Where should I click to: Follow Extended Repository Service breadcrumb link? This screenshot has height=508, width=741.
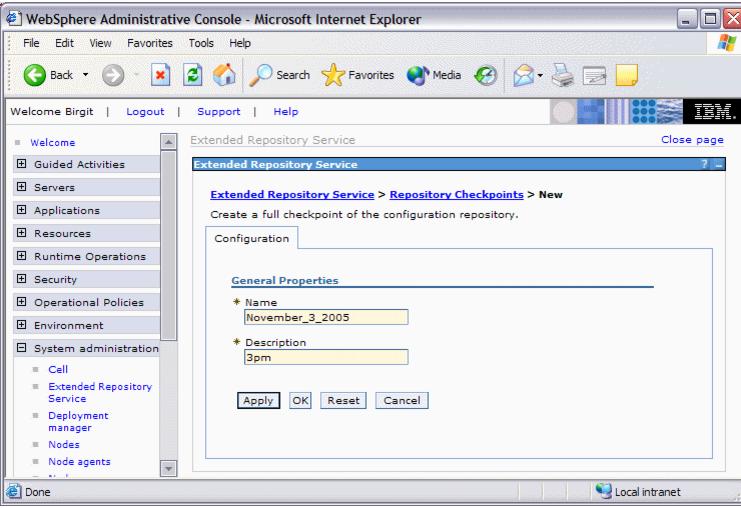(292, 194)
